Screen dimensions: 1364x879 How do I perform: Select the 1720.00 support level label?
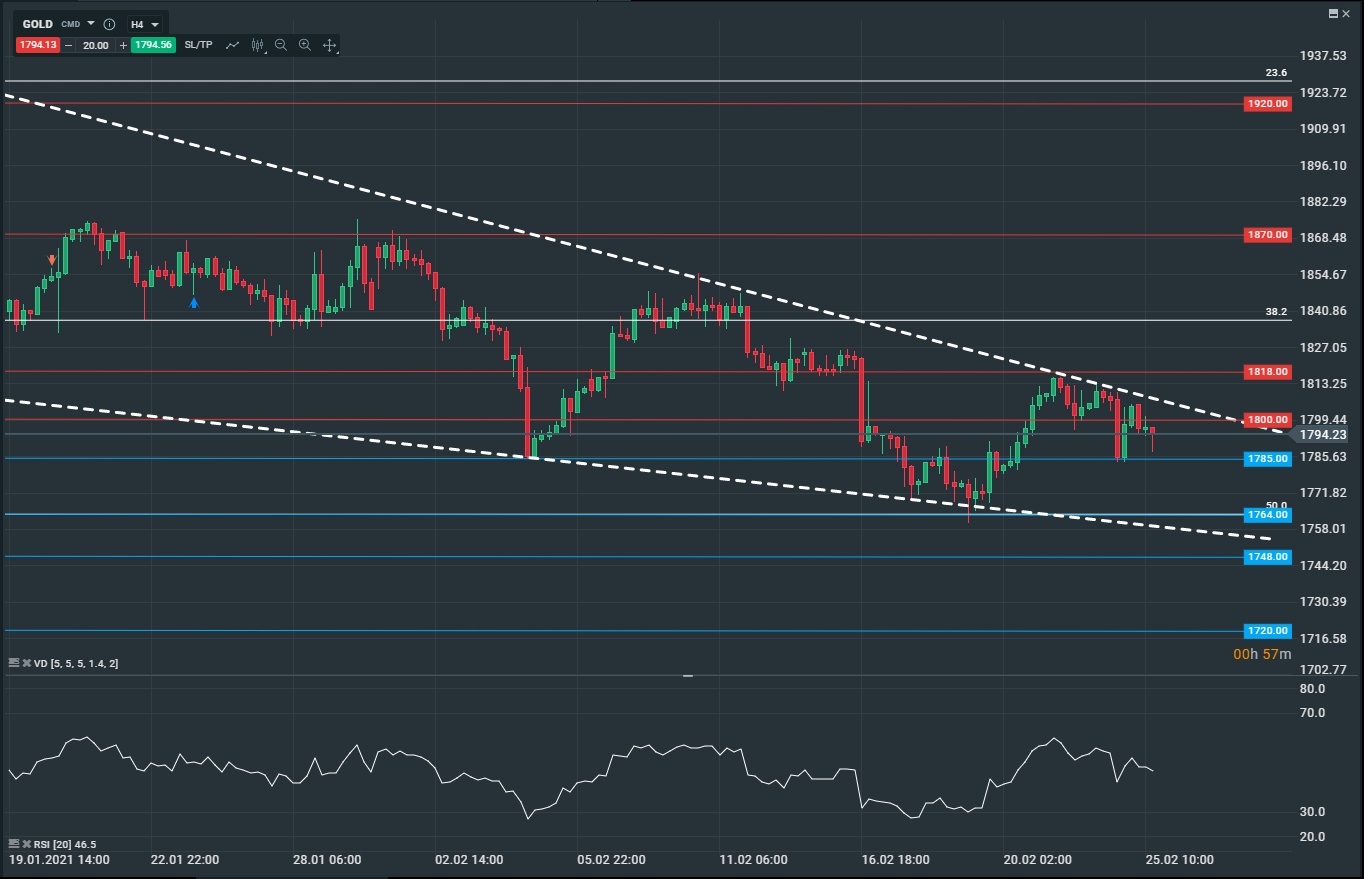tap(1267, 631)
